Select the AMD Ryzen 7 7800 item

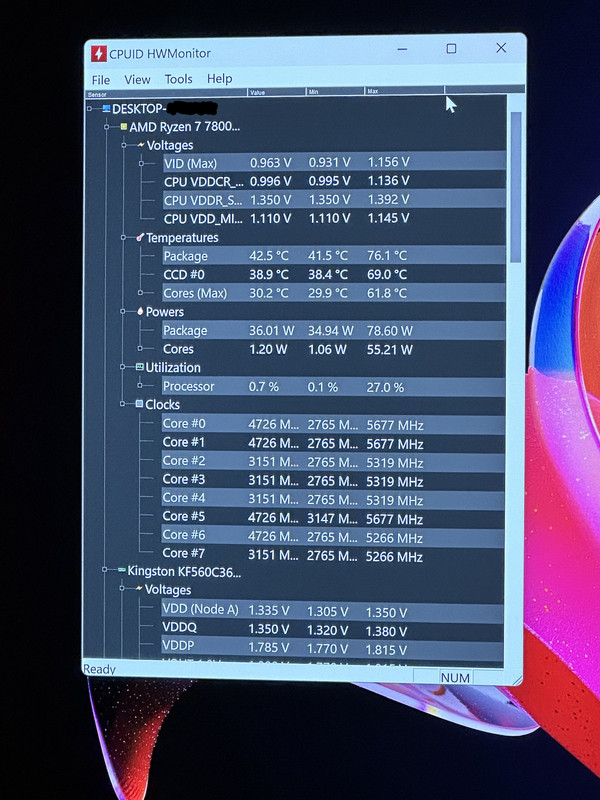pos(184,127)
